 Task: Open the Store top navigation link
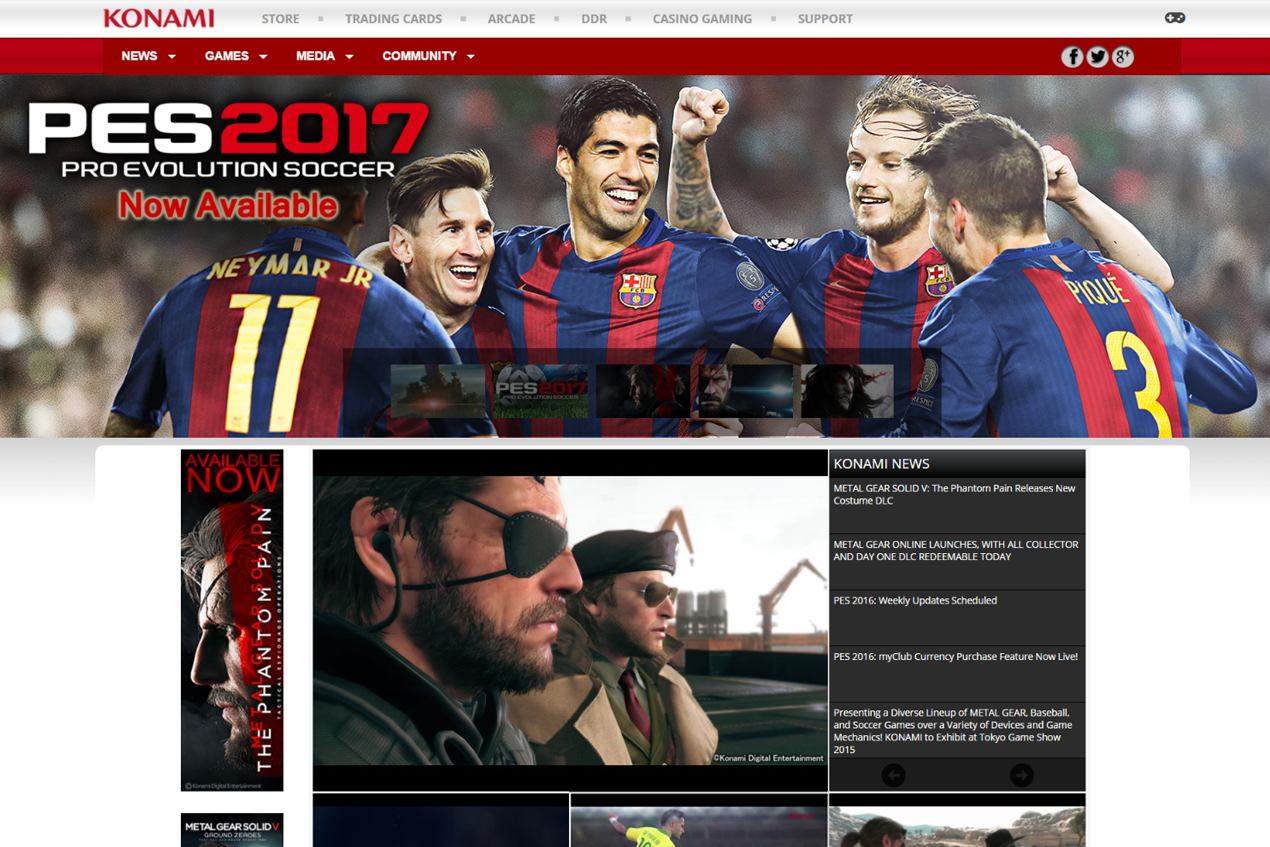point(280,19)
